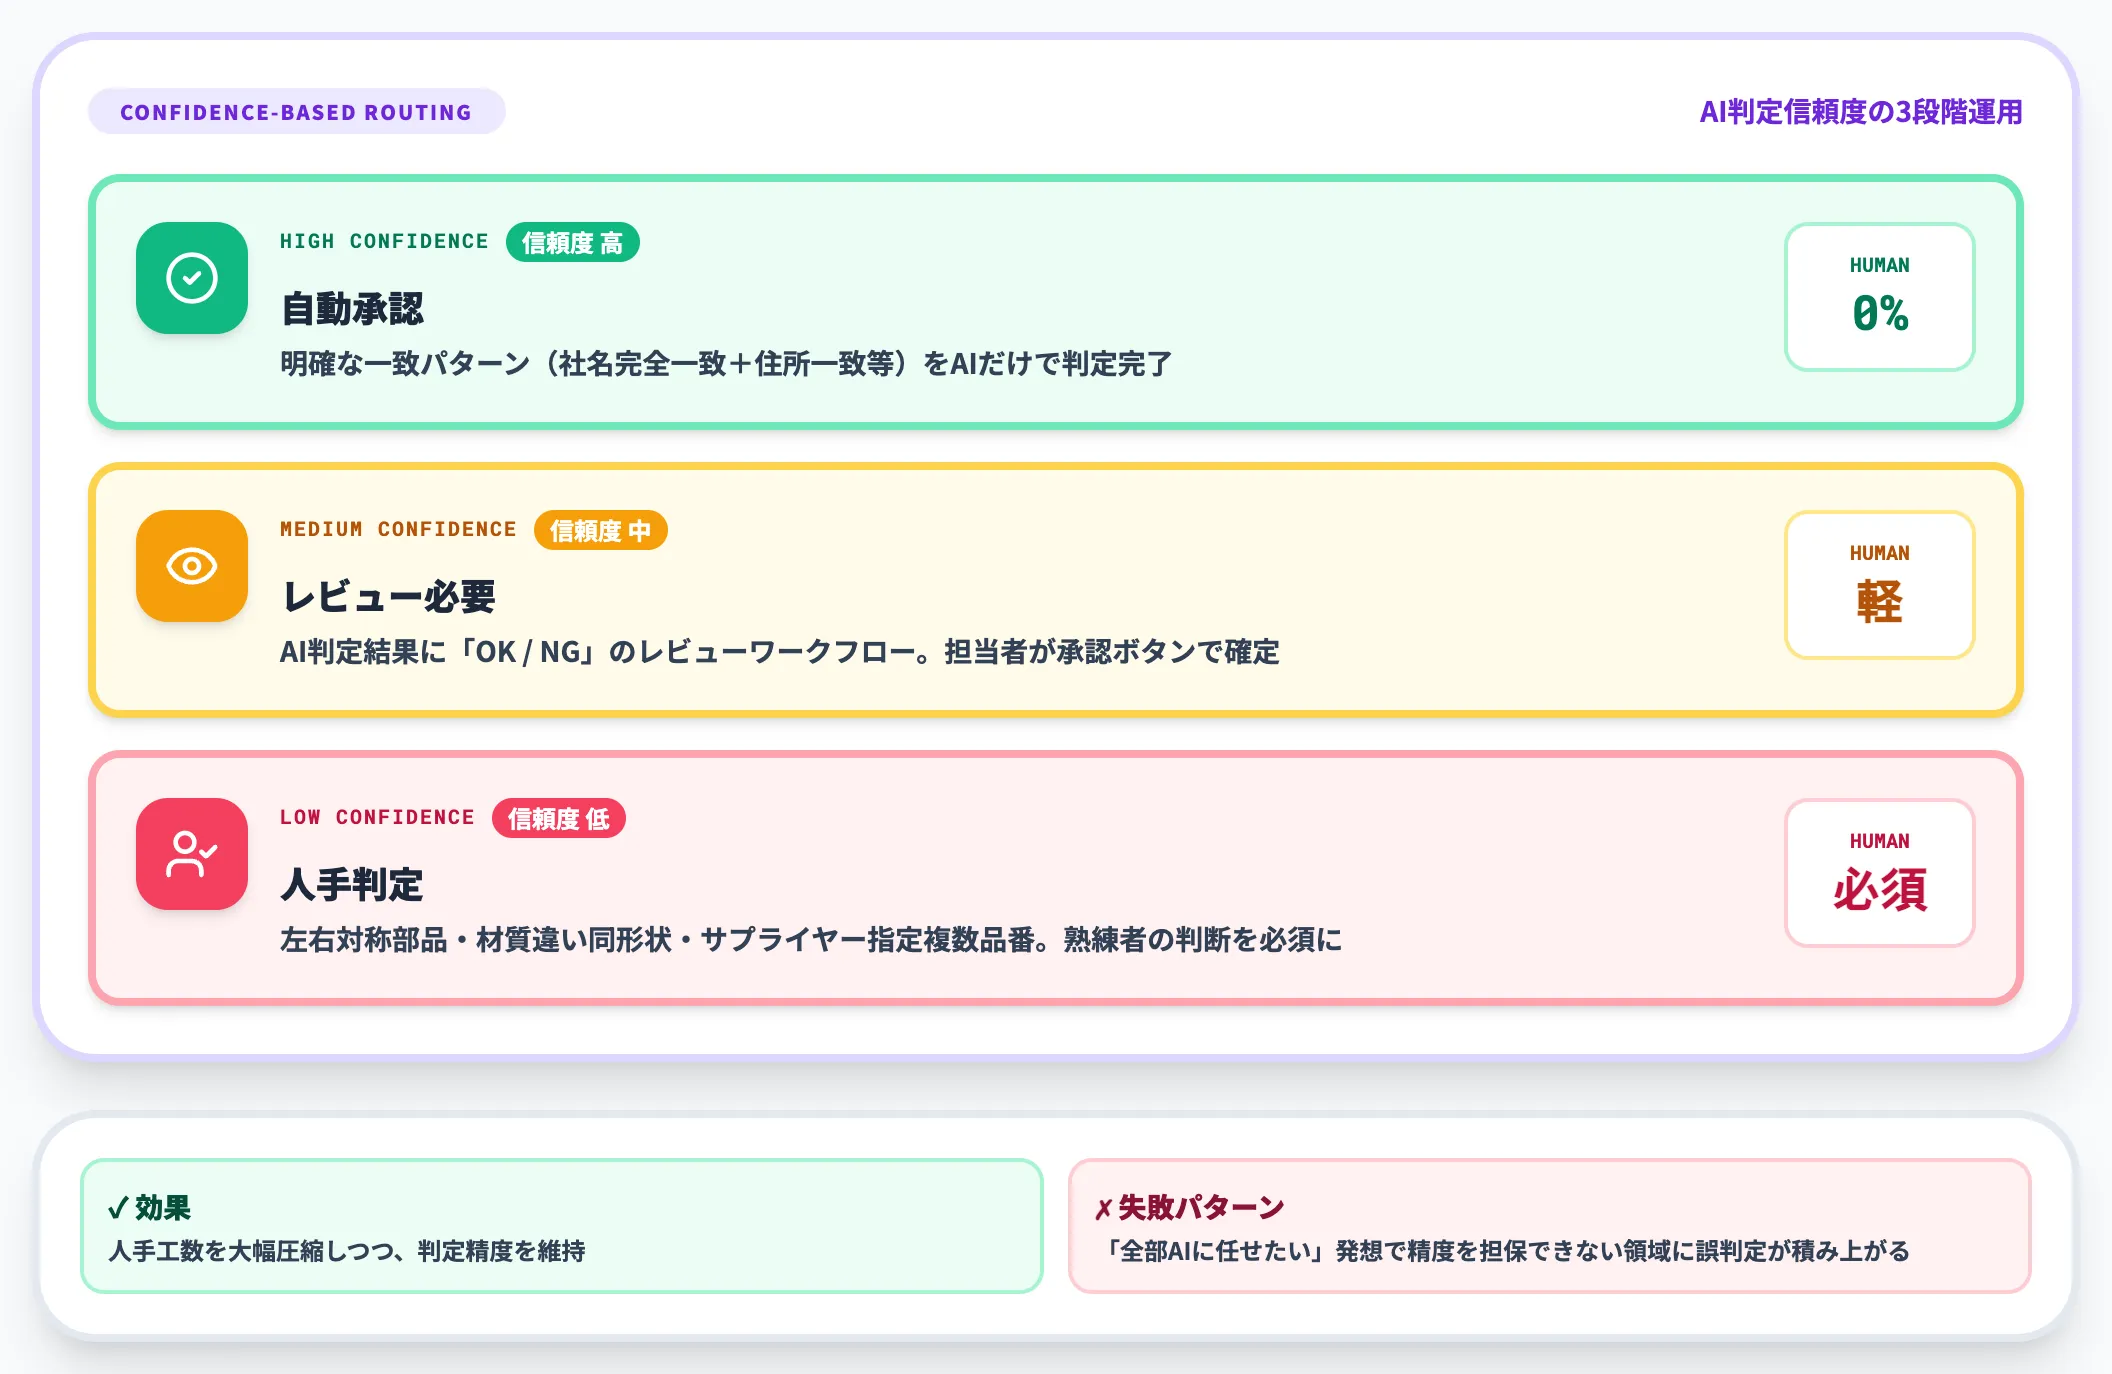
Task: Click the 失敗パターン heading
Action: (1201, 1208)
